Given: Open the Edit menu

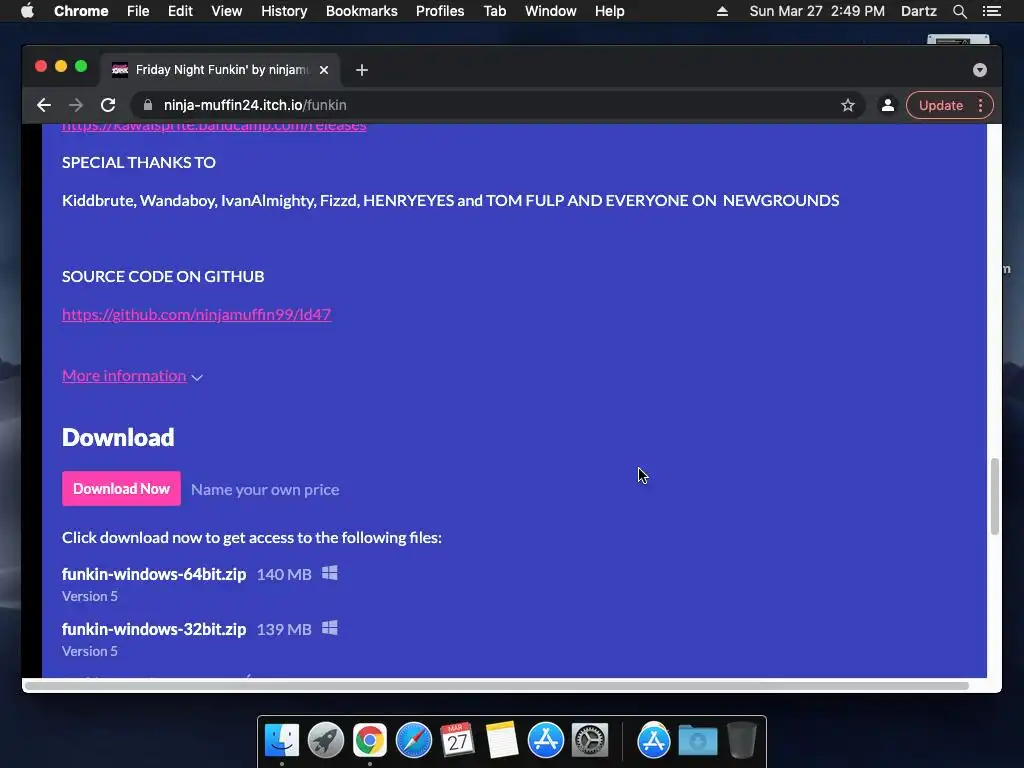Looking at the screenshot, I should click(180, 11).
